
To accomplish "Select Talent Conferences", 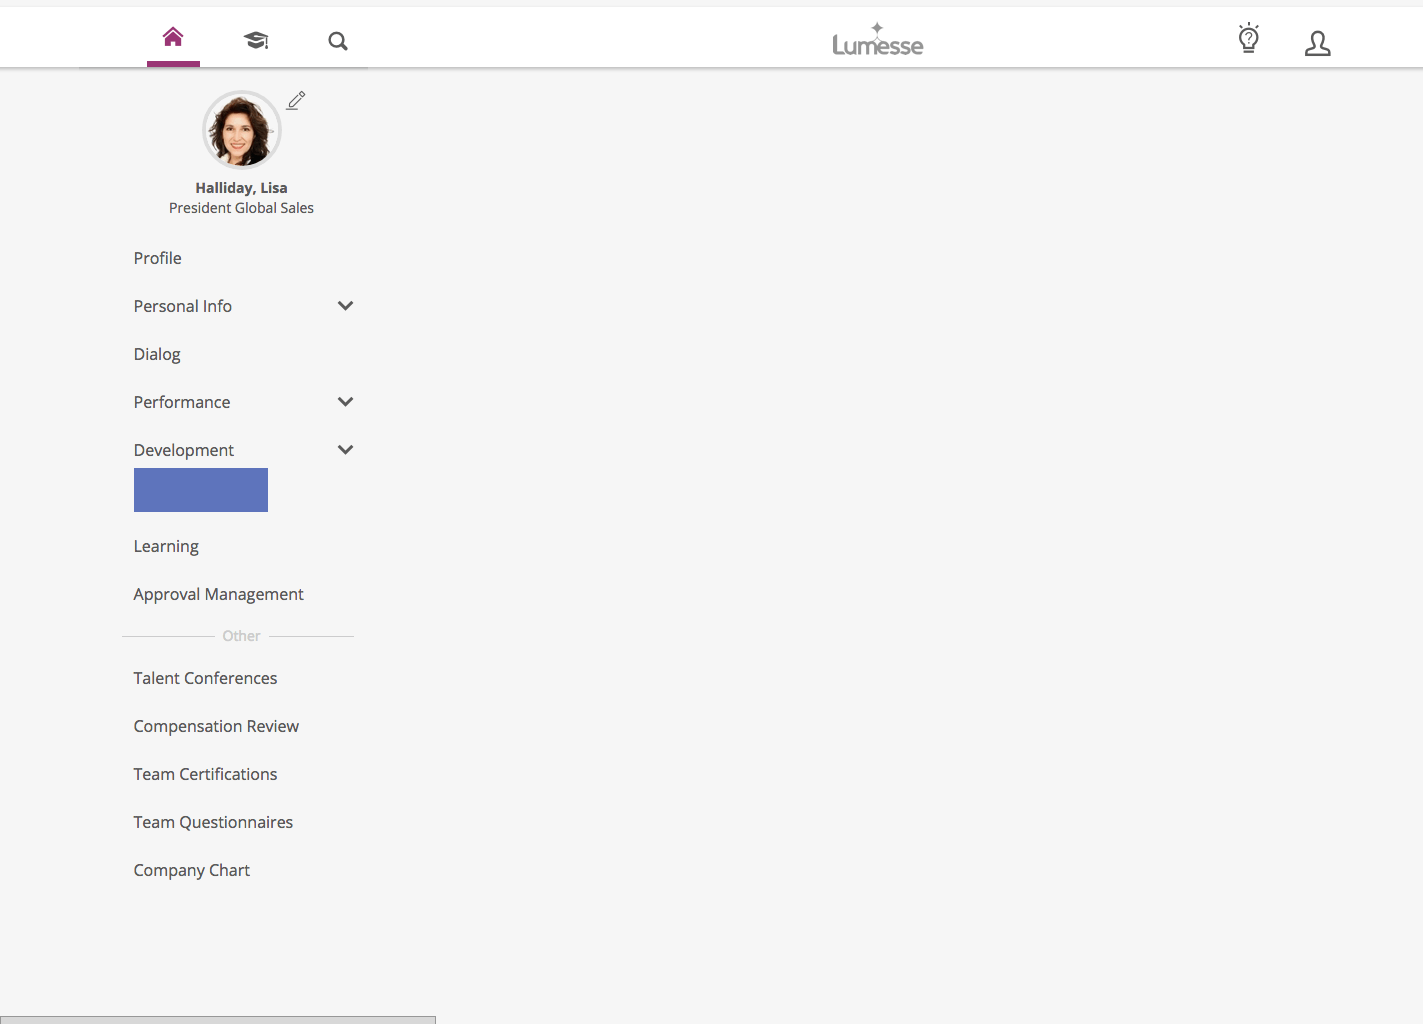I will click(205, 678).
